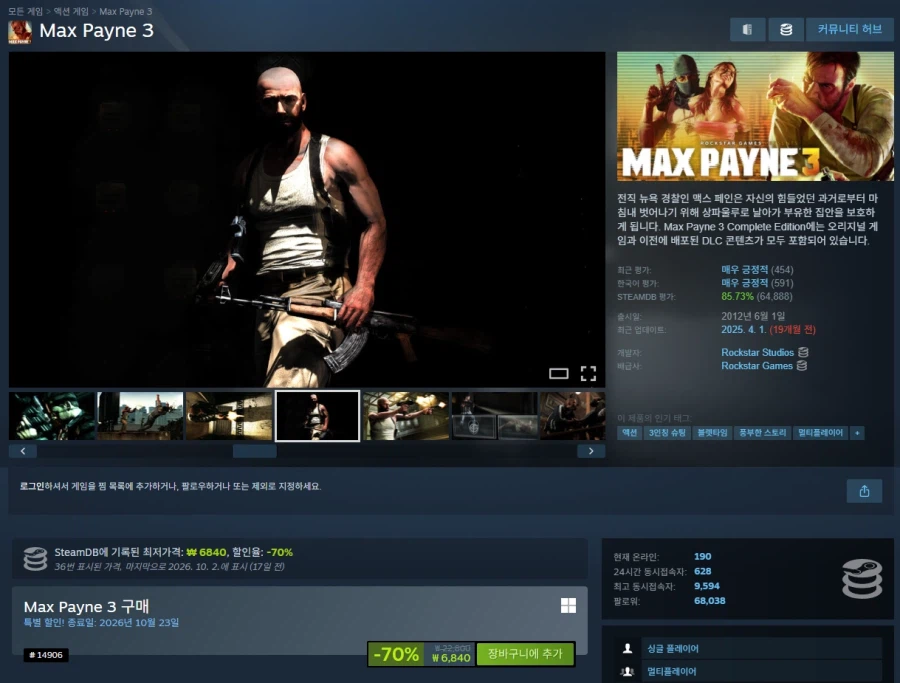Select the 멀티플레이어 tag
Viewport: 900px width, 683px height.
coord(821,433)
